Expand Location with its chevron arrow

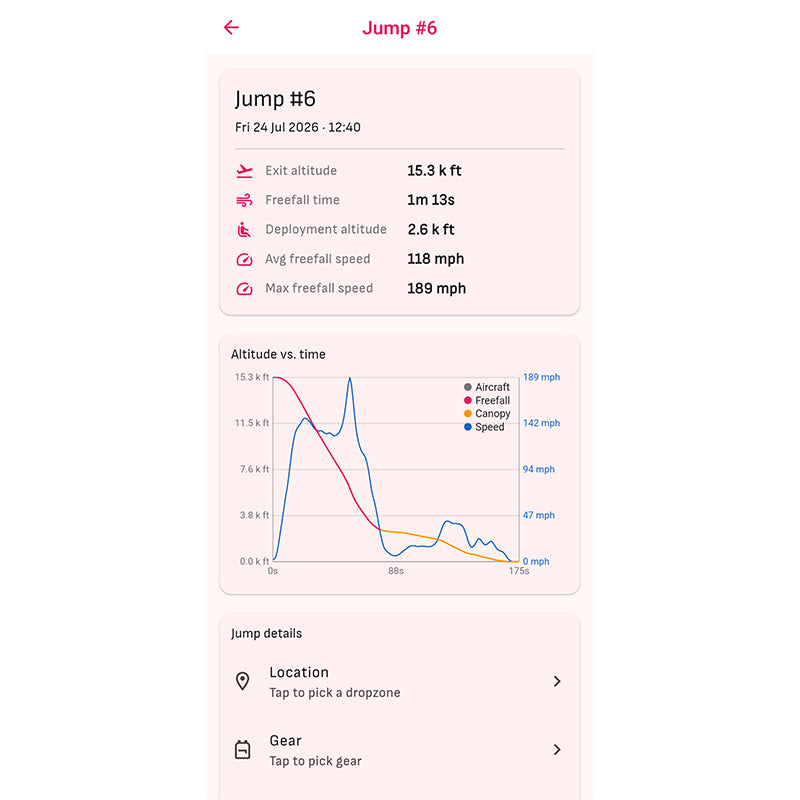click(x=557, y=681)
